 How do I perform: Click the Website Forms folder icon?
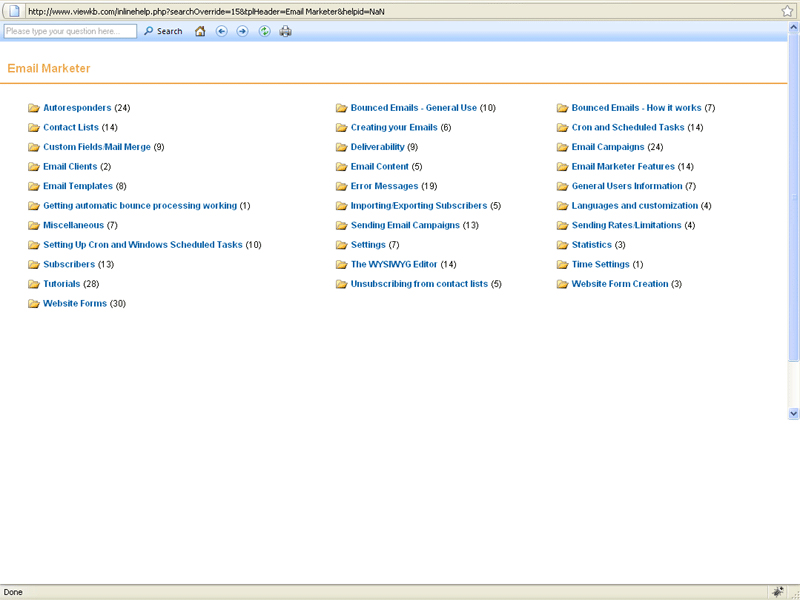click(34, 303)
